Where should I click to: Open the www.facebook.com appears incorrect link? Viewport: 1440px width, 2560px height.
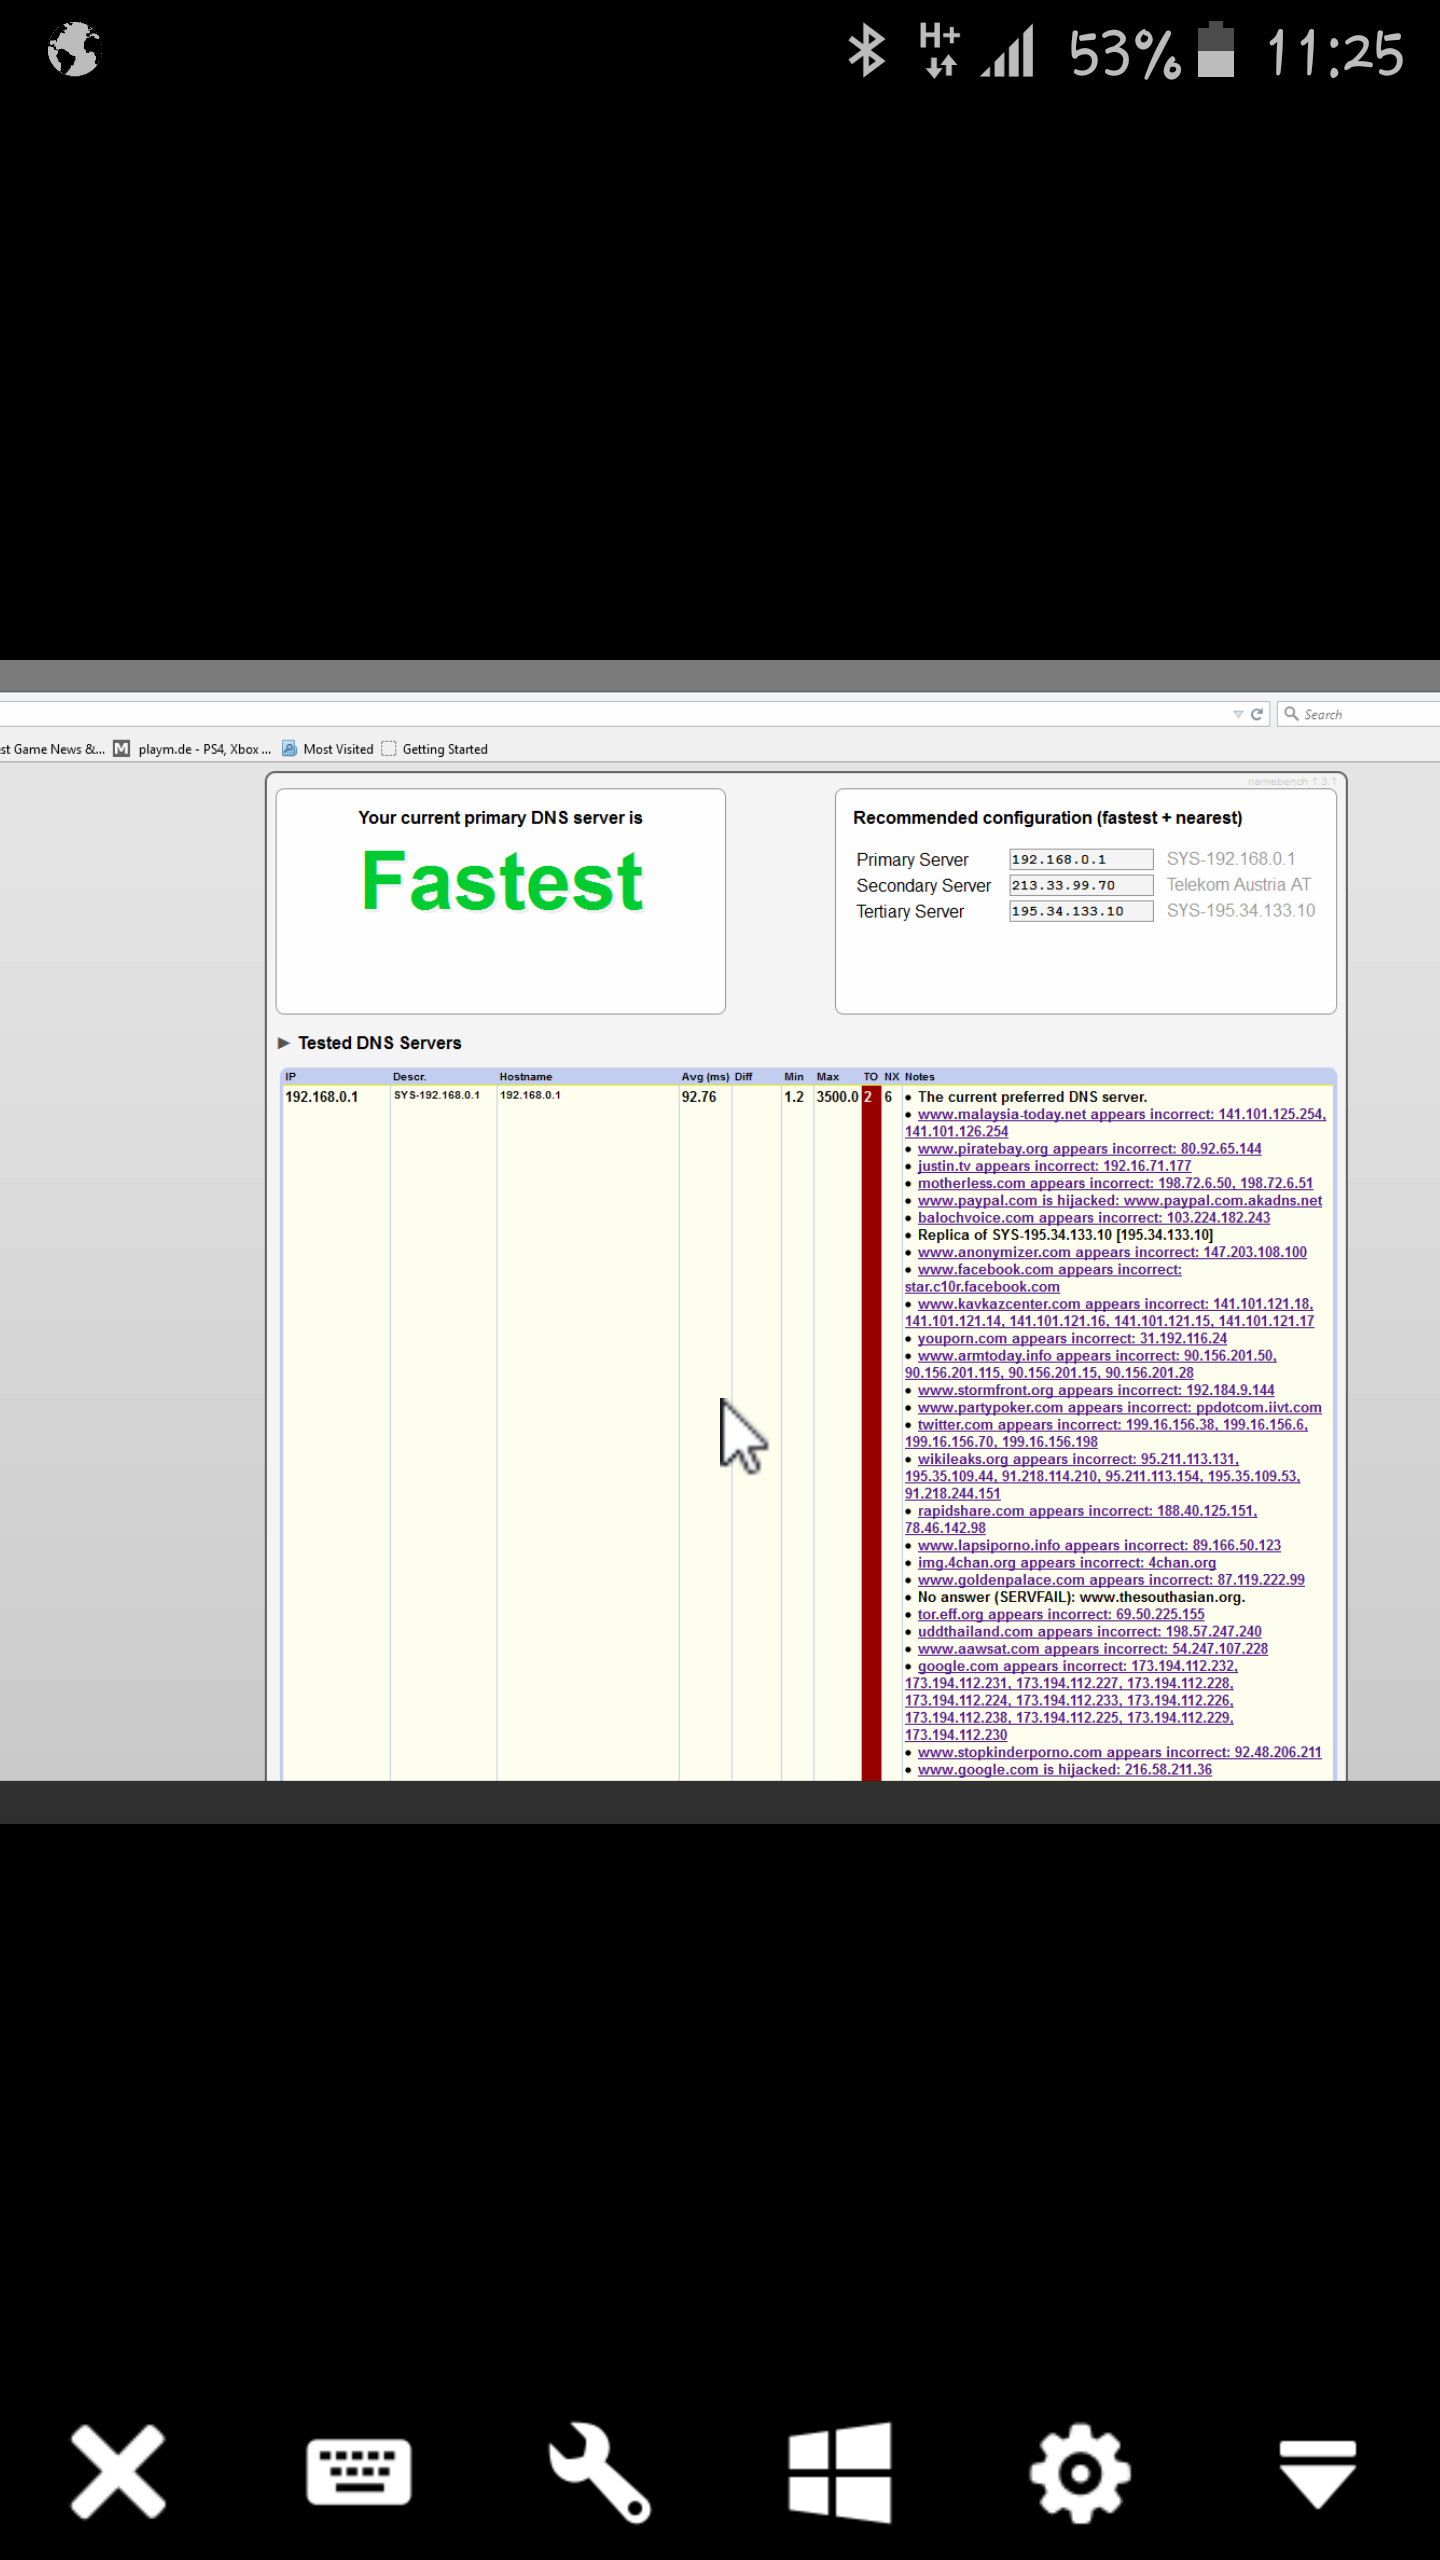coord(1049,1270)
